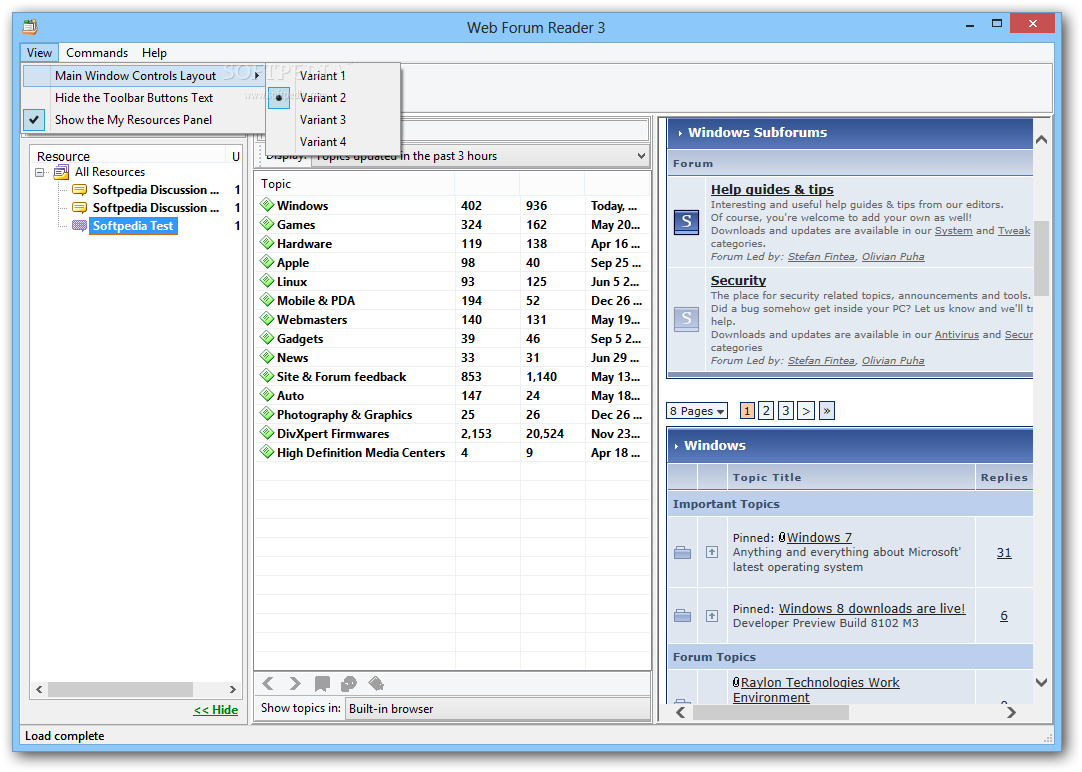The height and width of the screenshot is (772, 1082).
Task: Open the Help menu
Action: pos(155,52)
